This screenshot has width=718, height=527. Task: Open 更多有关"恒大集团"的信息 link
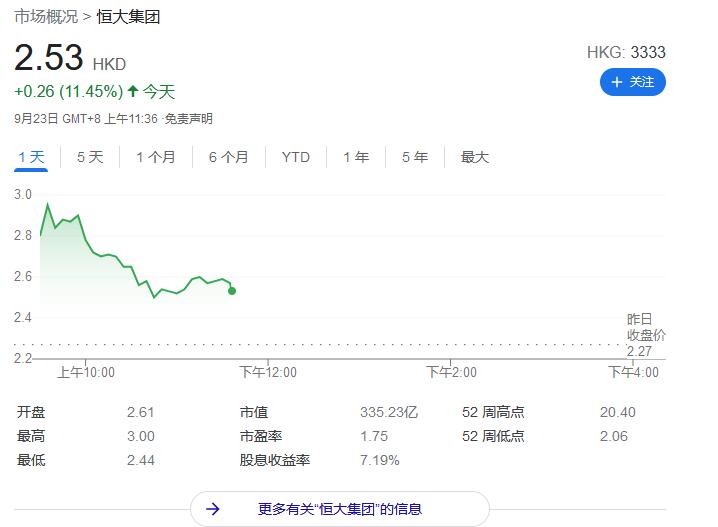pyautogui.click(x=339, y=509)
